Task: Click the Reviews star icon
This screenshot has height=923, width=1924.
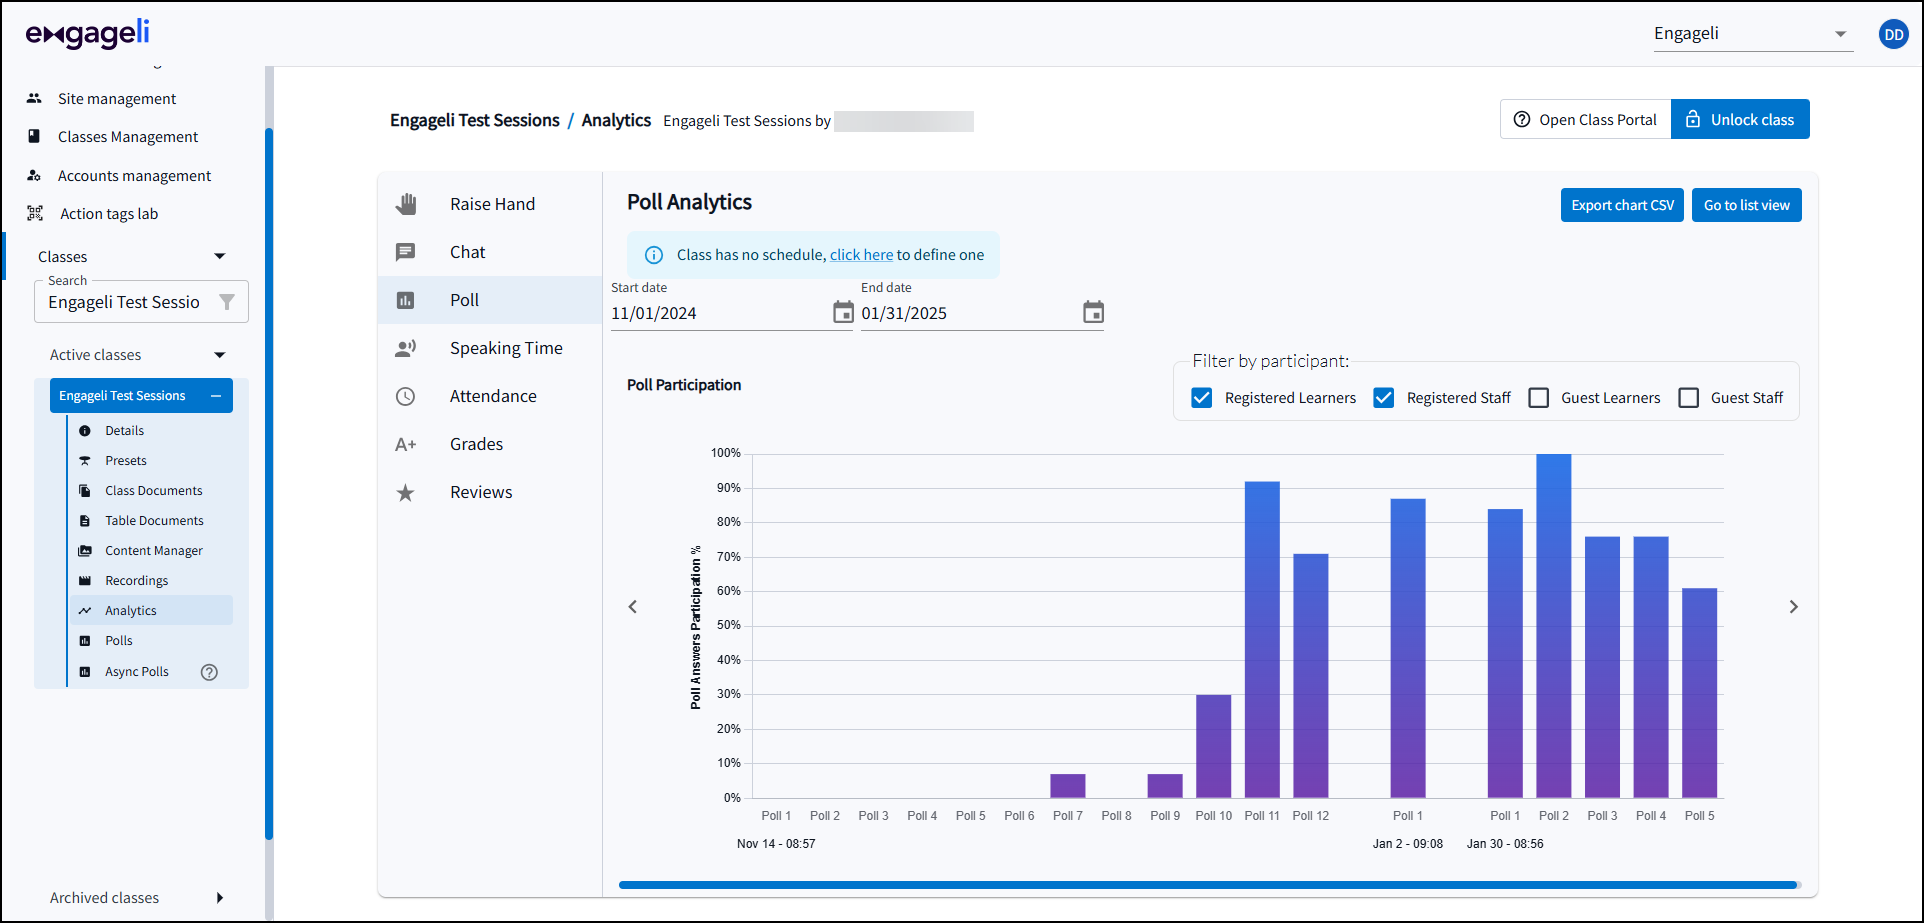Action: pyautogui.click(x=405, y=492)
